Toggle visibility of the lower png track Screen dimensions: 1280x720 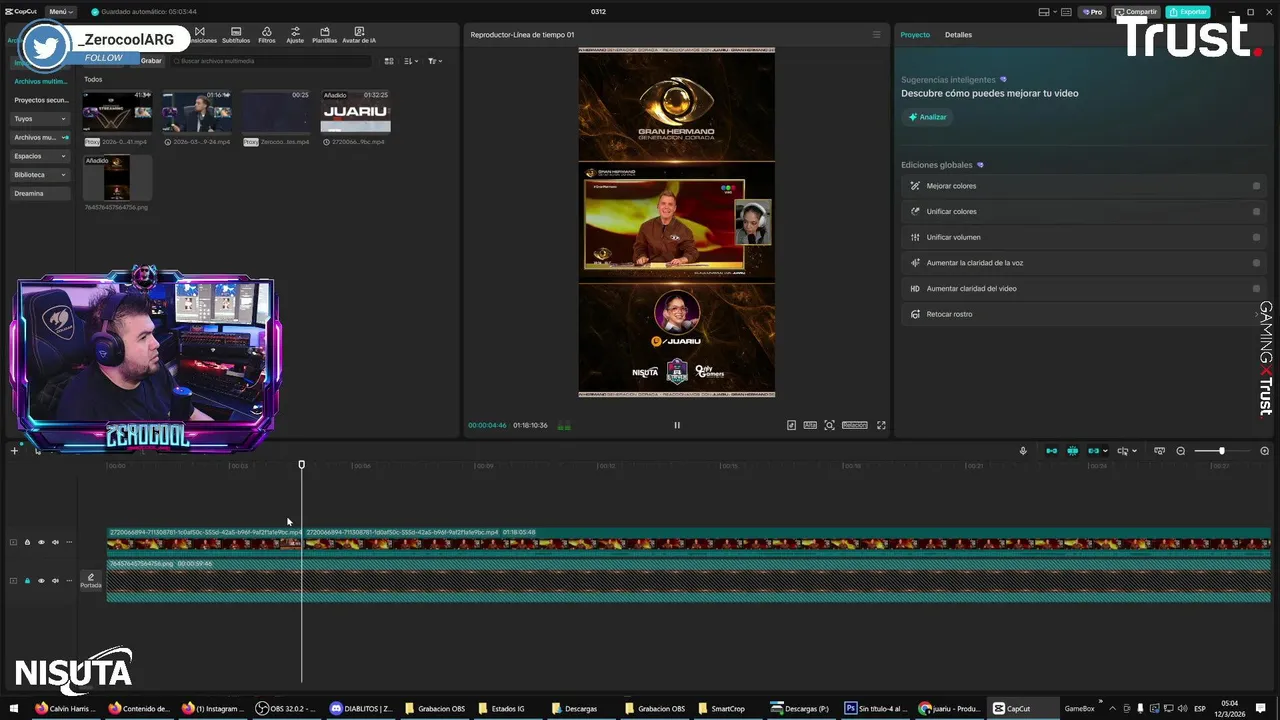coord(41,581)
